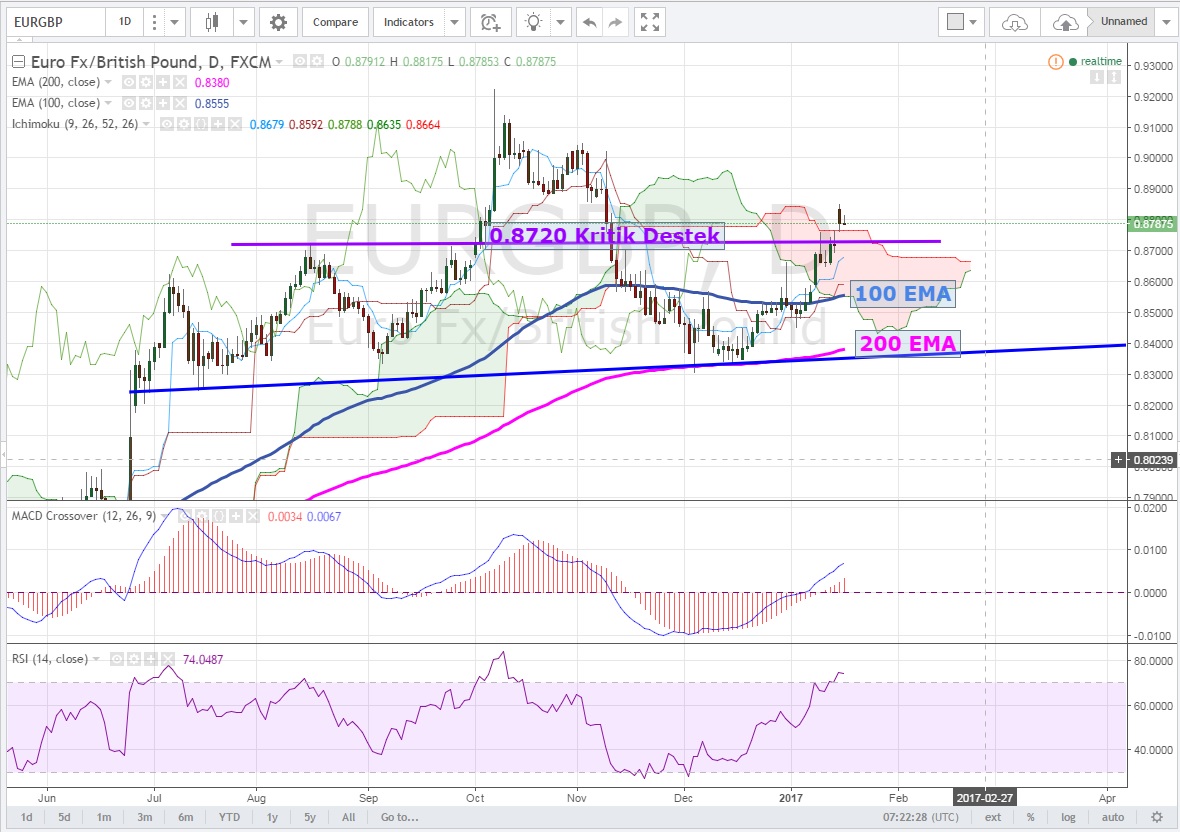Open the time interval dropdown arrow
The height and width of the screenshot is (832, 1180).
tap(175, 22)
